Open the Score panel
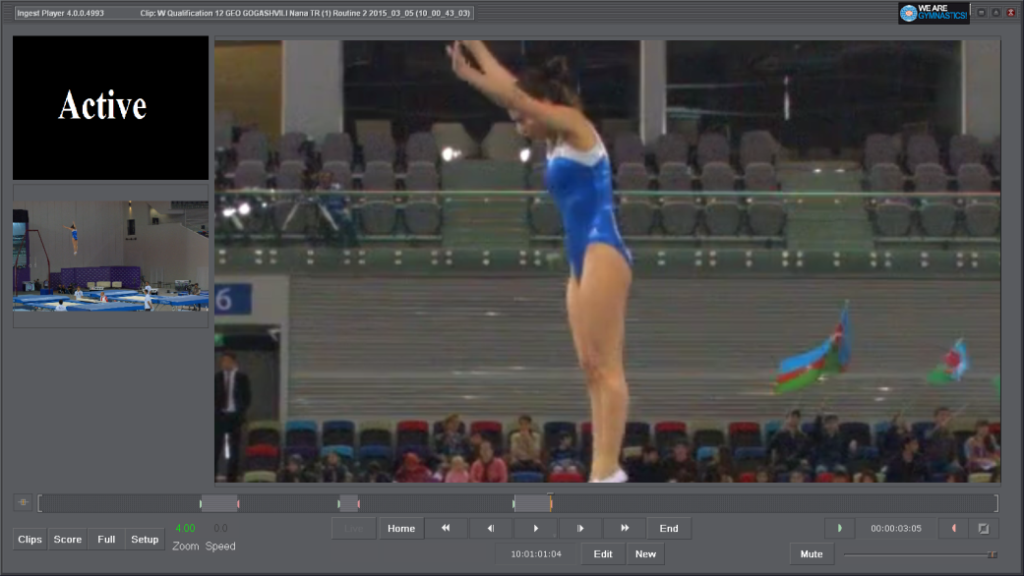This screenshot has width=1024, height=576. [x=68, y=539]
